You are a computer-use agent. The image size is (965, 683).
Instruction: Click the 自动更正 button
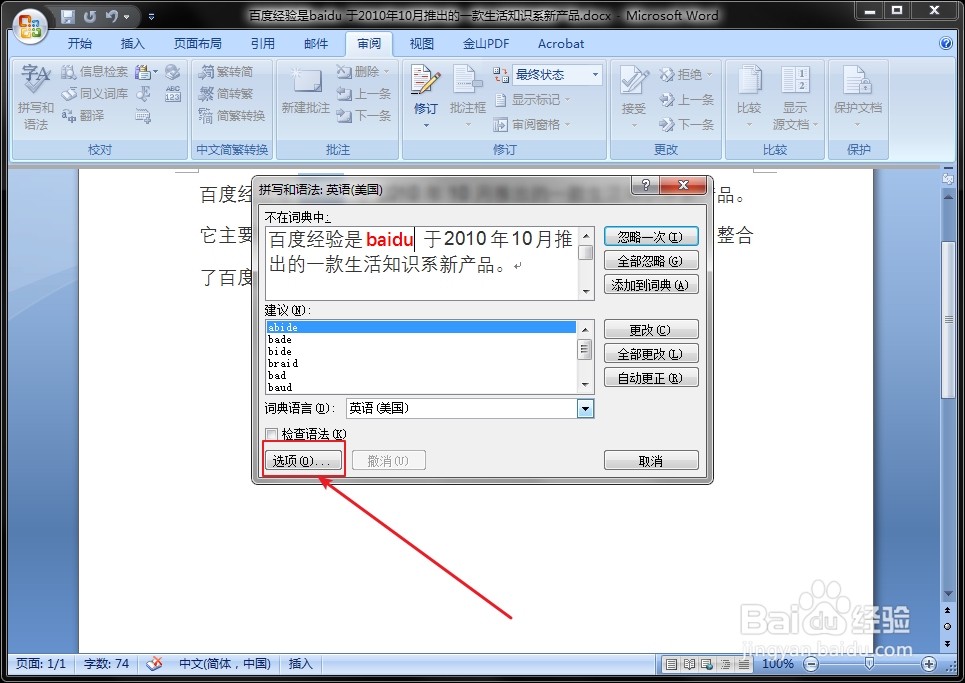point(651,378)
